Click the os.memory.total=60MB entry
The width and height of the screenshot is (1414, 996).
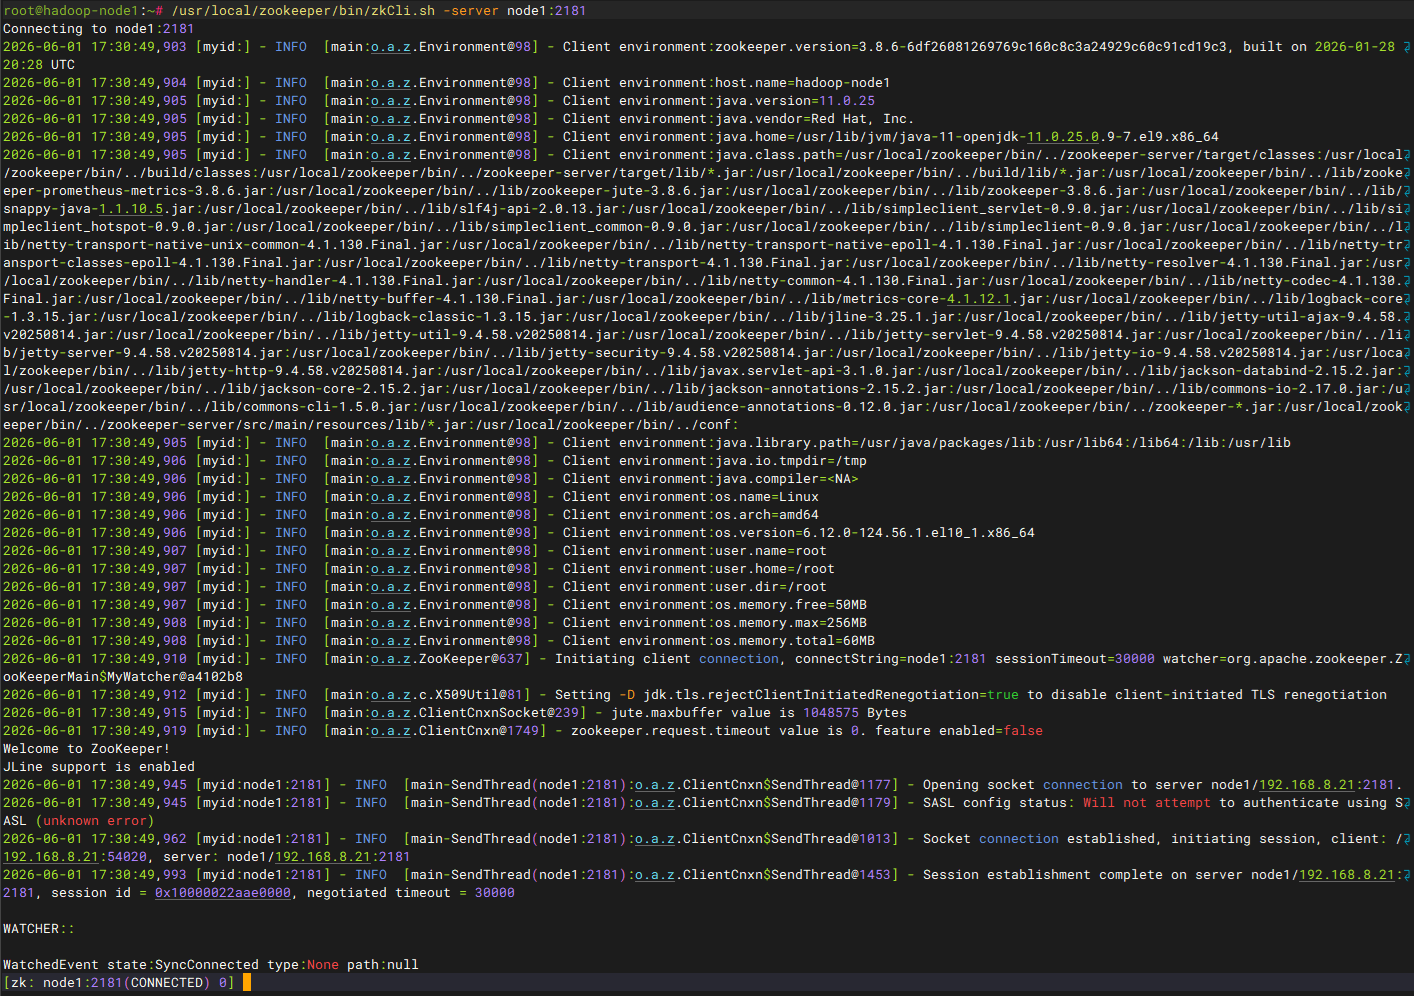(795, 641)
